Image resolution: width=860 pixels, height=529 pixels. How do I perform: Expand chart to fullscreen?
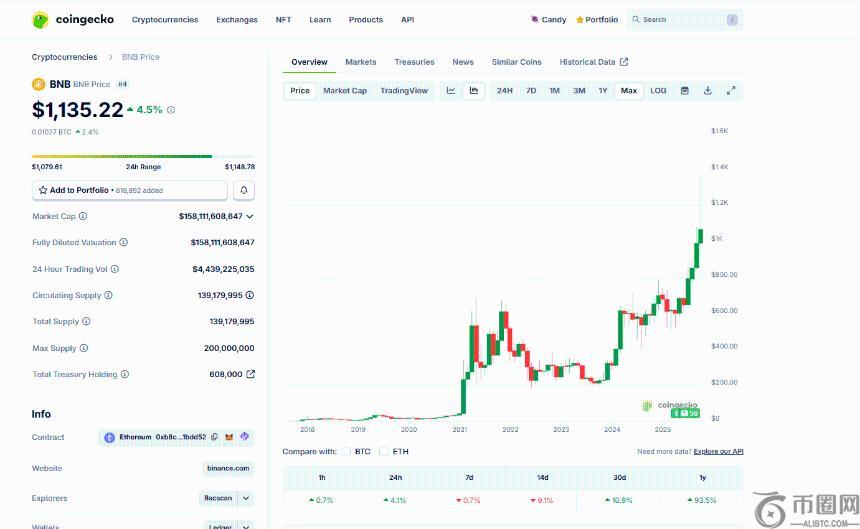click(x=731, y=91)
